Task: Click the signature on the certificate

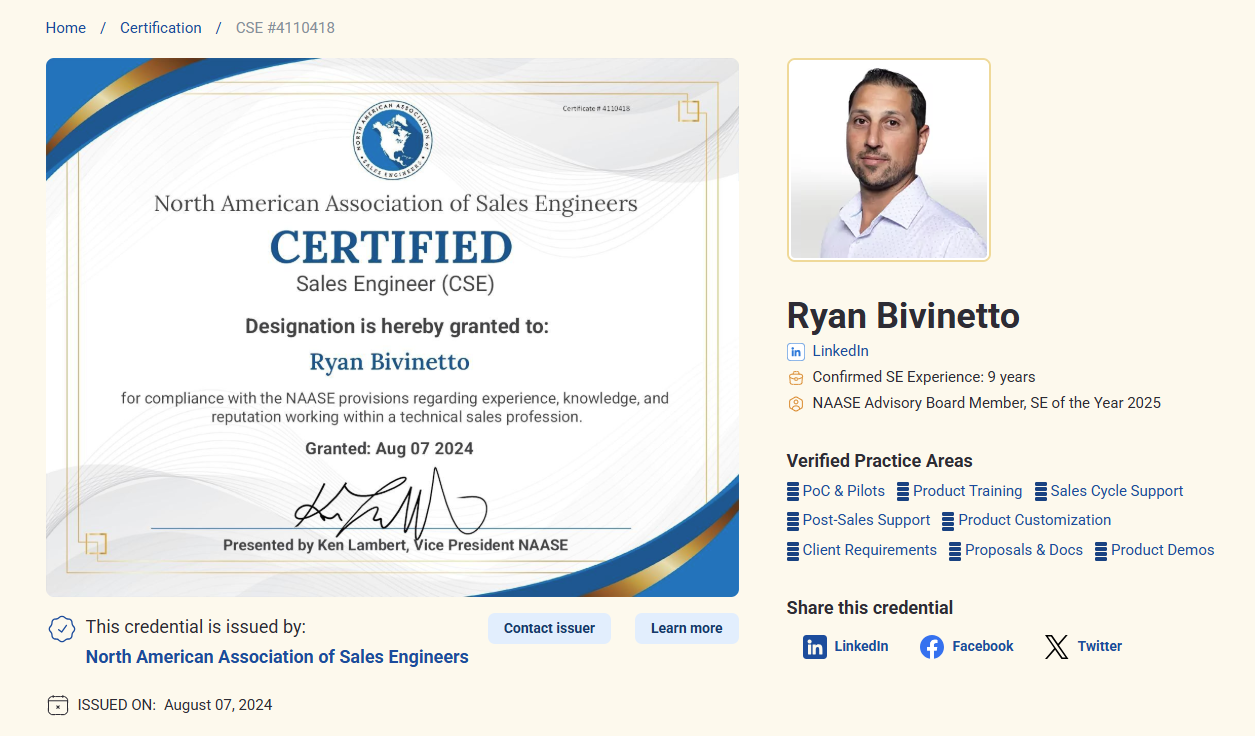Action: pos(390,504)
